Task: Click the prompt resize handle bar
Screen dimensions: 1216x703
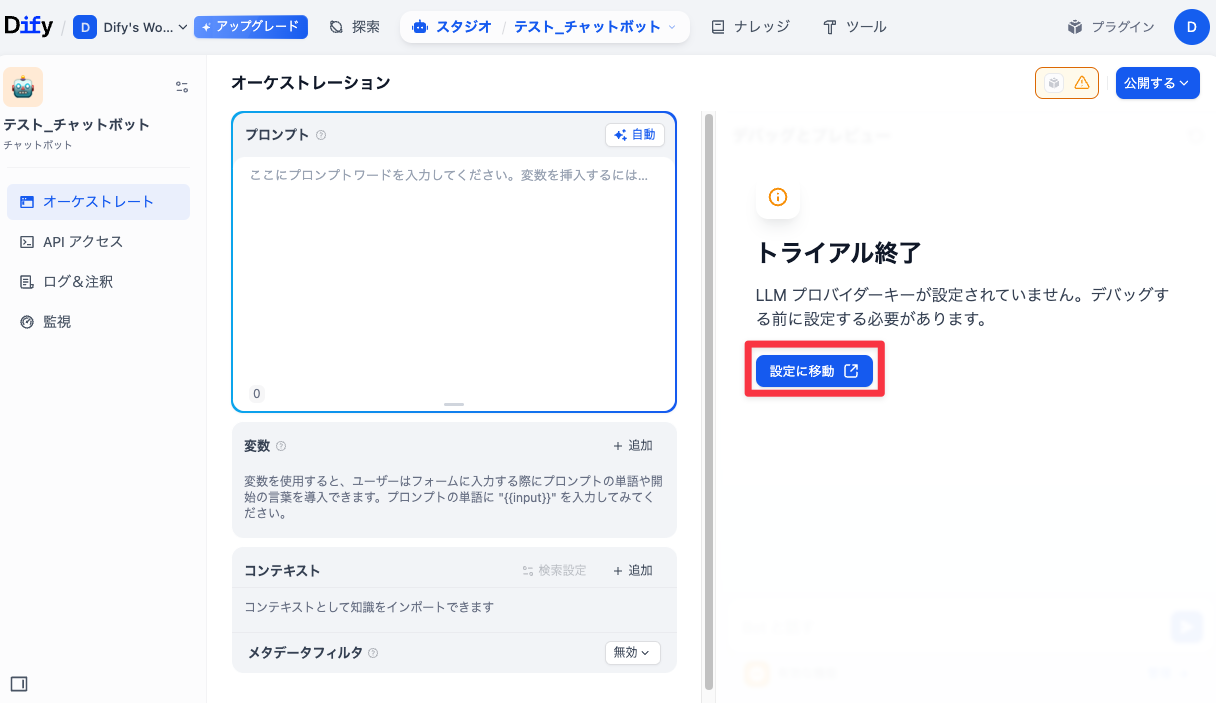Action: click(x=454, y=404)
